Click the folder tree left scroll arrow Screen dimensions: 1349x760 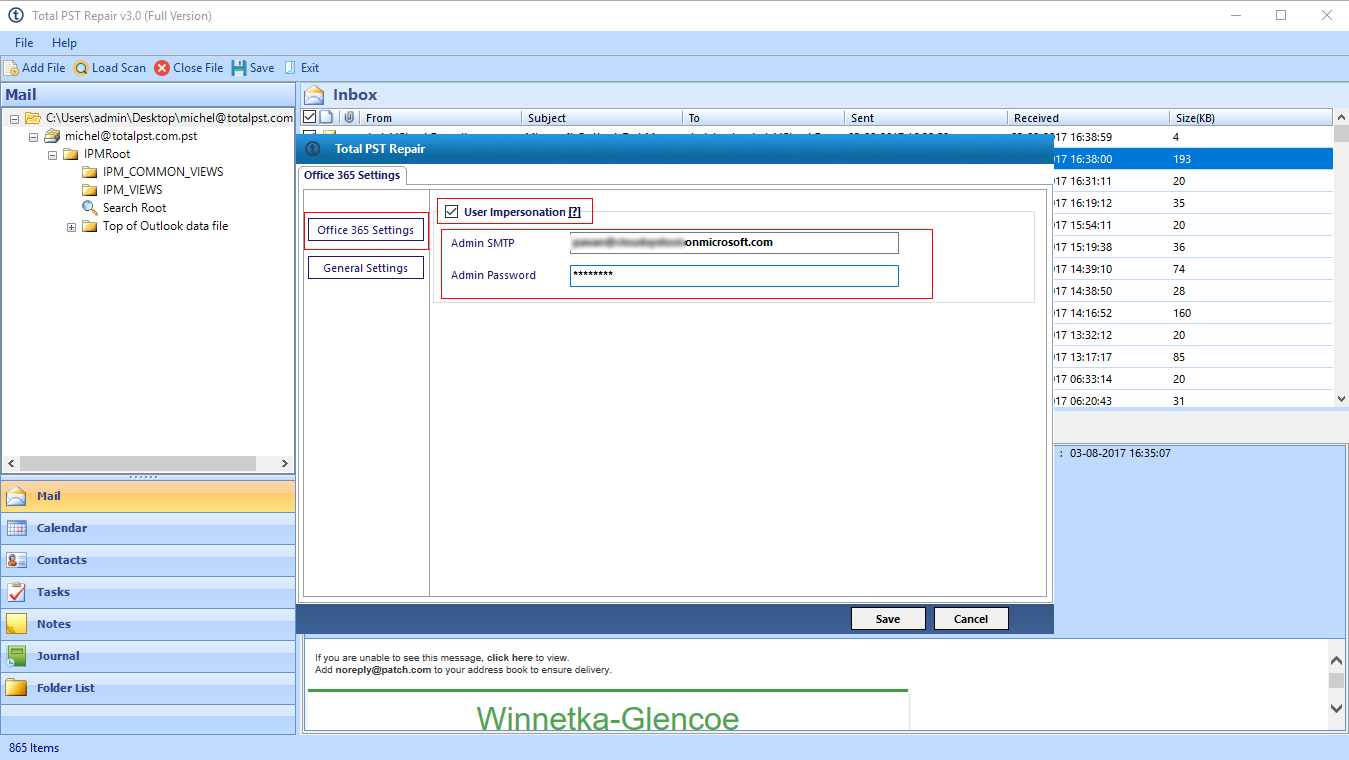click(10, 464)
